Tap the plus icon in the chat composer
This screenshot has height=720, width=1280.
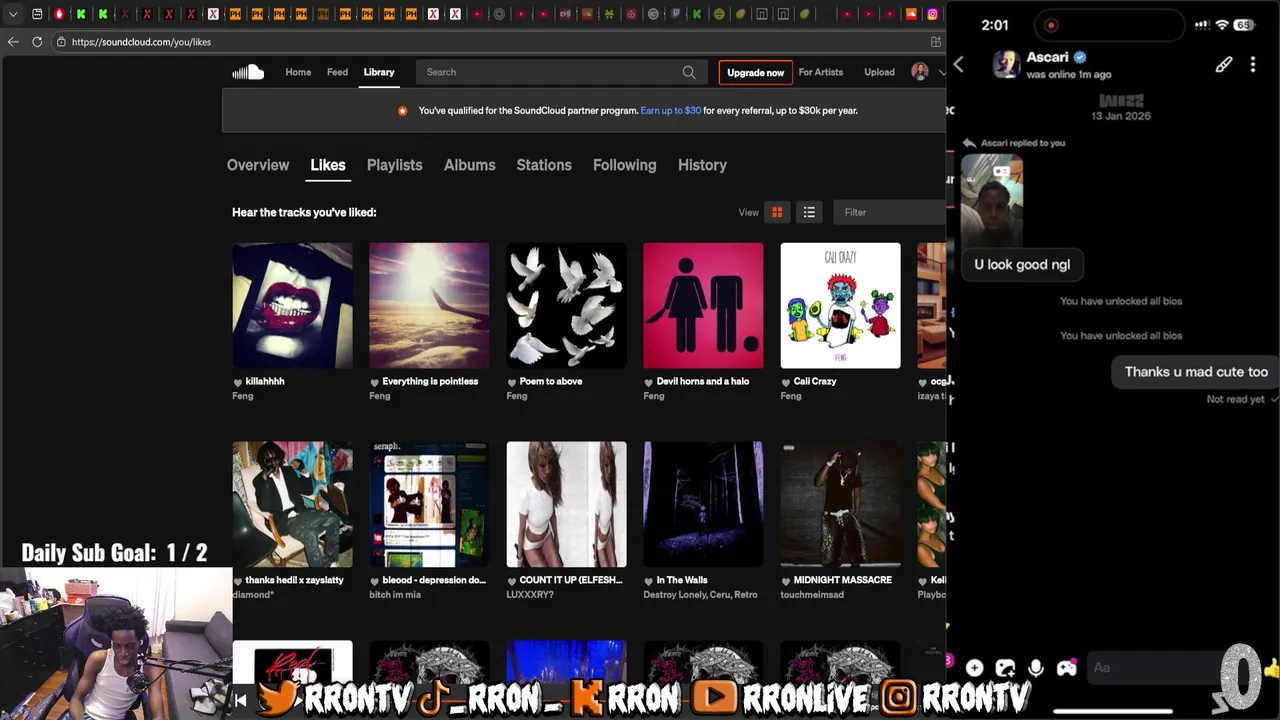click(975, 668)
